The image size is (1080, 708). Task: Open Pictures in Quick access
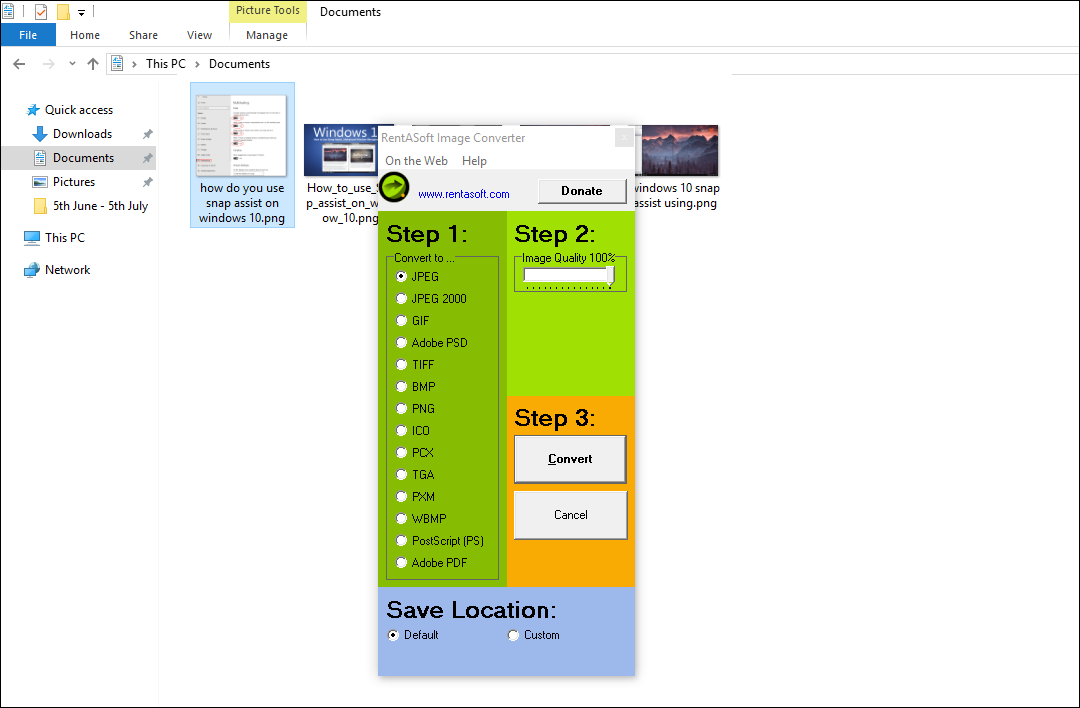tap(74, 182)
